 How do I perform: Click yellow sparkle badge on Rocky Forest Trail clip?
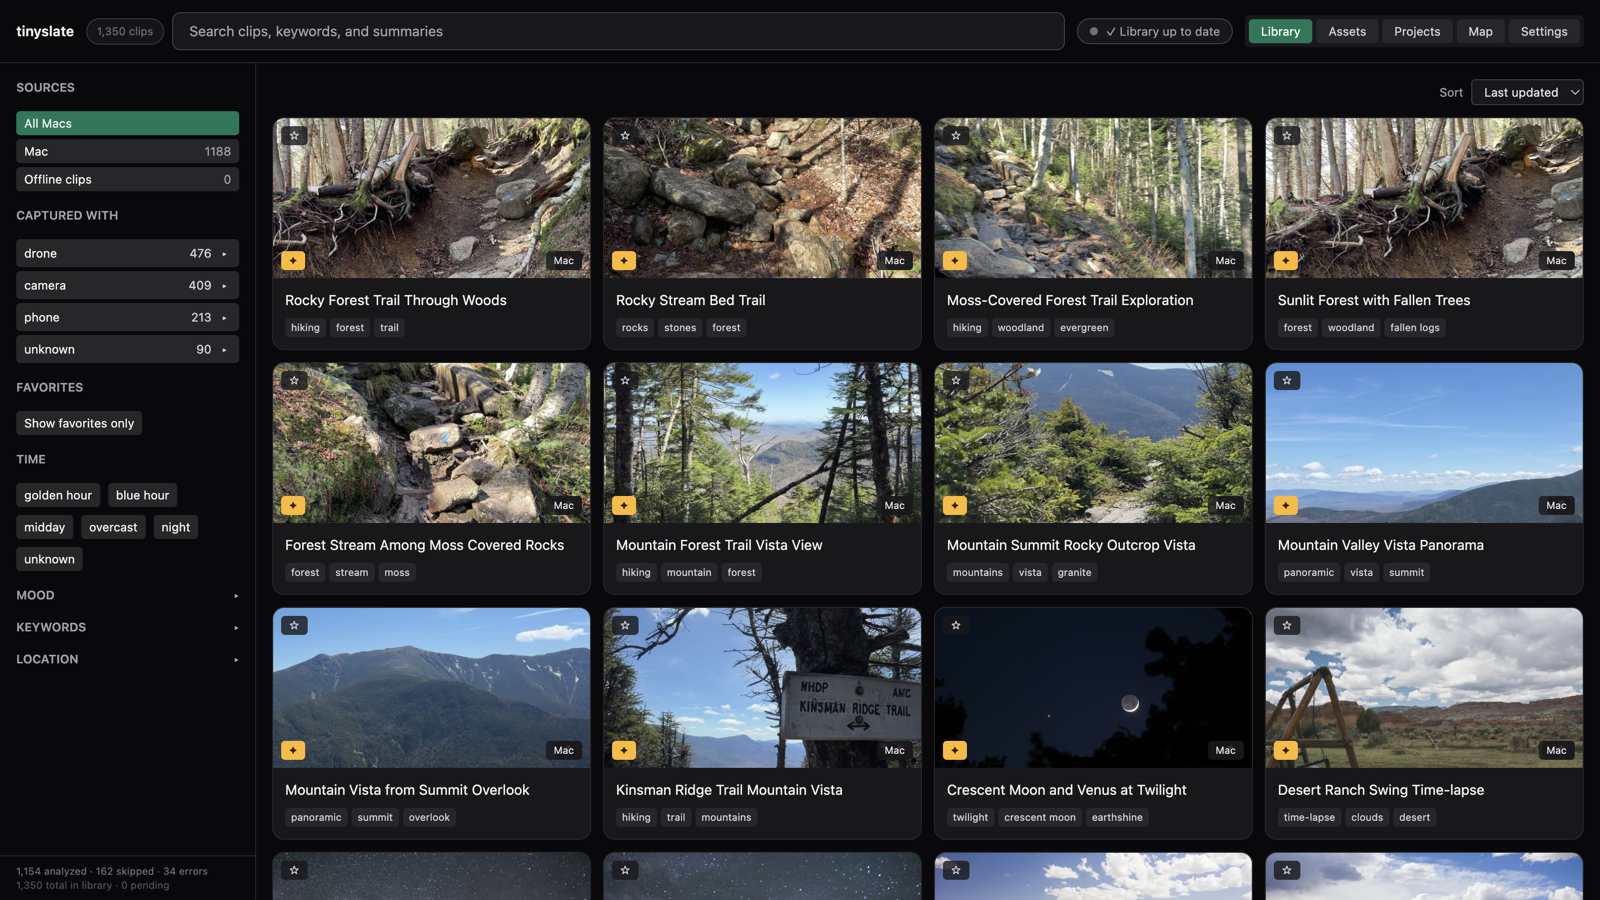coord(293,261)
